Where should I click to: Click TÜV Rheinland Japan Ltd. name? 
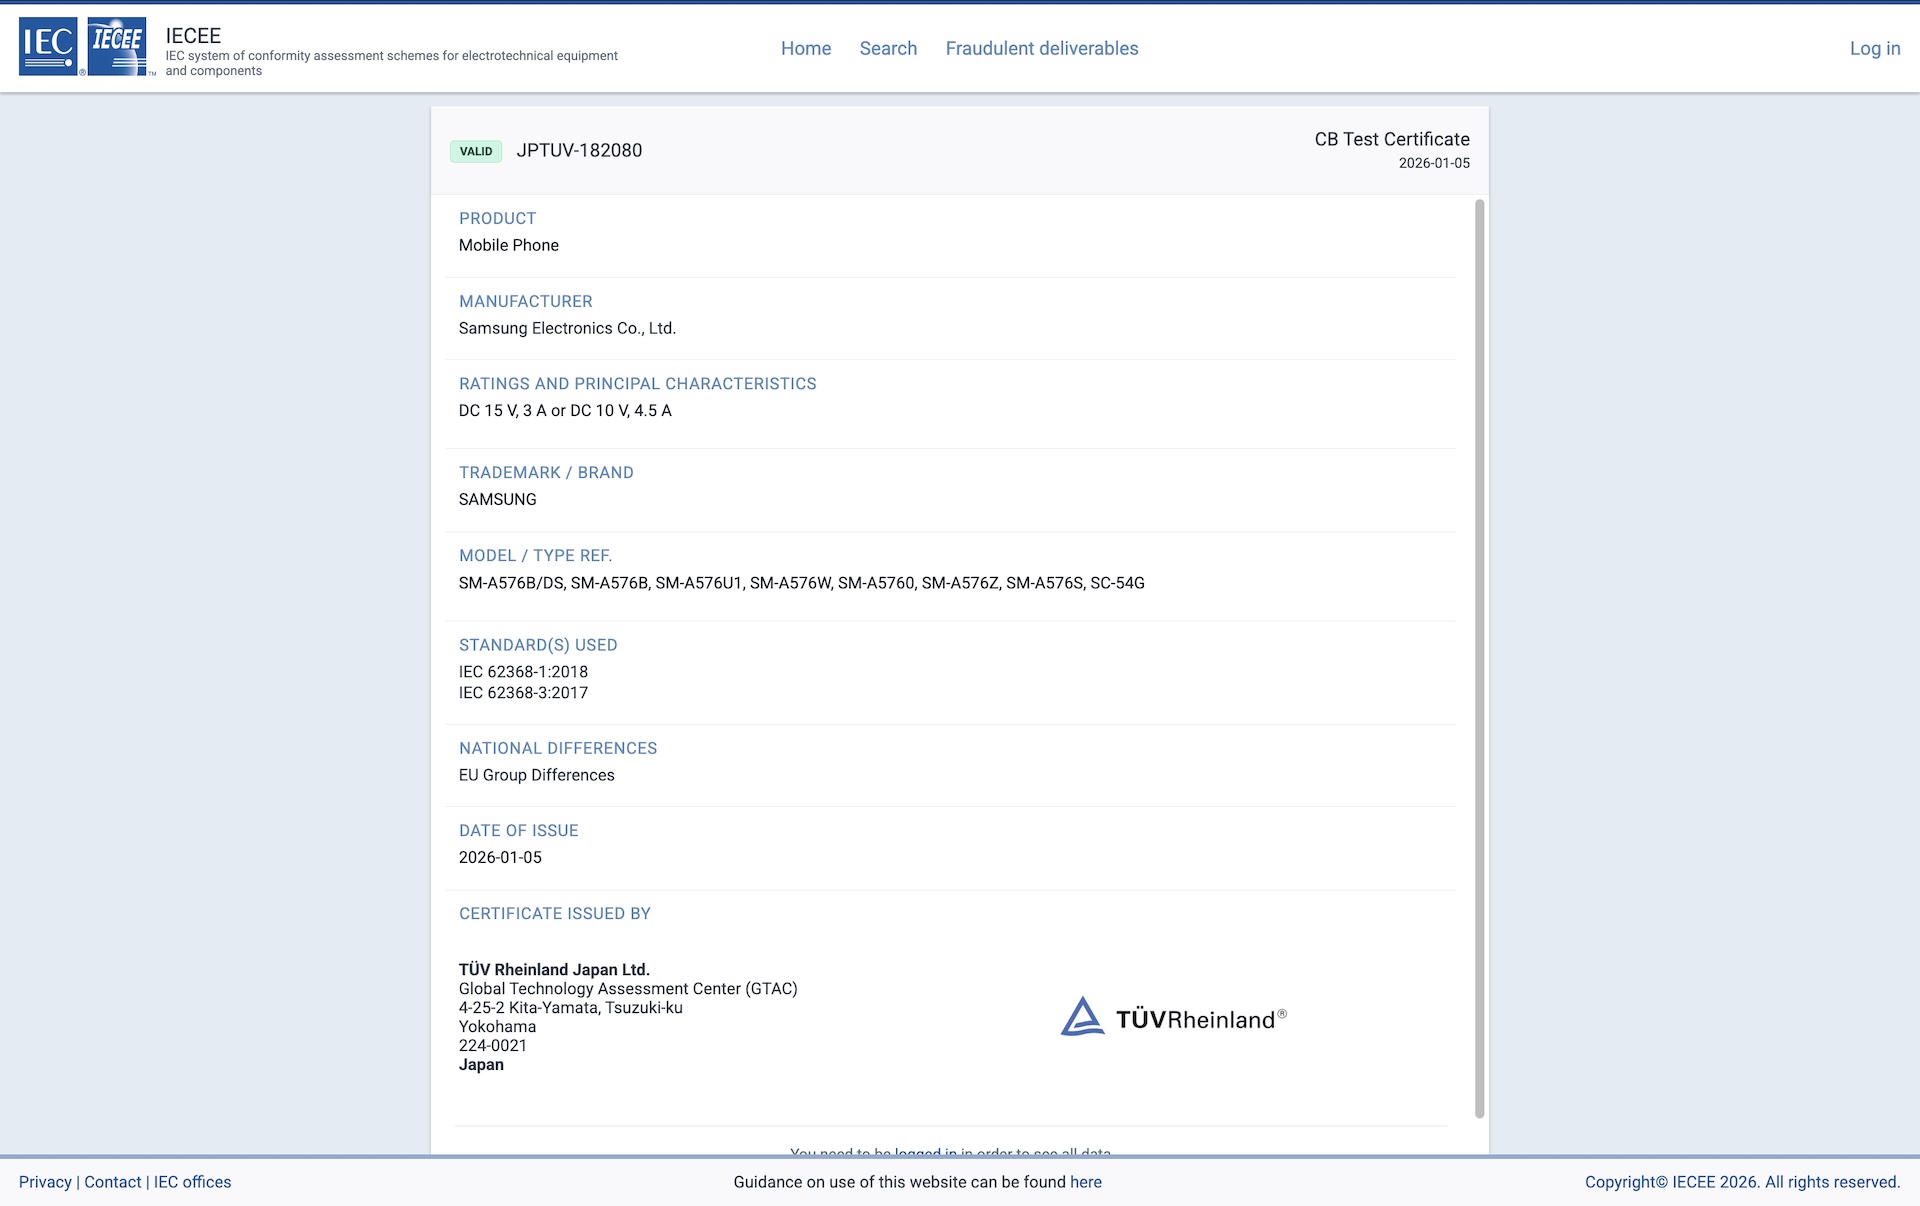pyautogui.click(x=554, y=969)
